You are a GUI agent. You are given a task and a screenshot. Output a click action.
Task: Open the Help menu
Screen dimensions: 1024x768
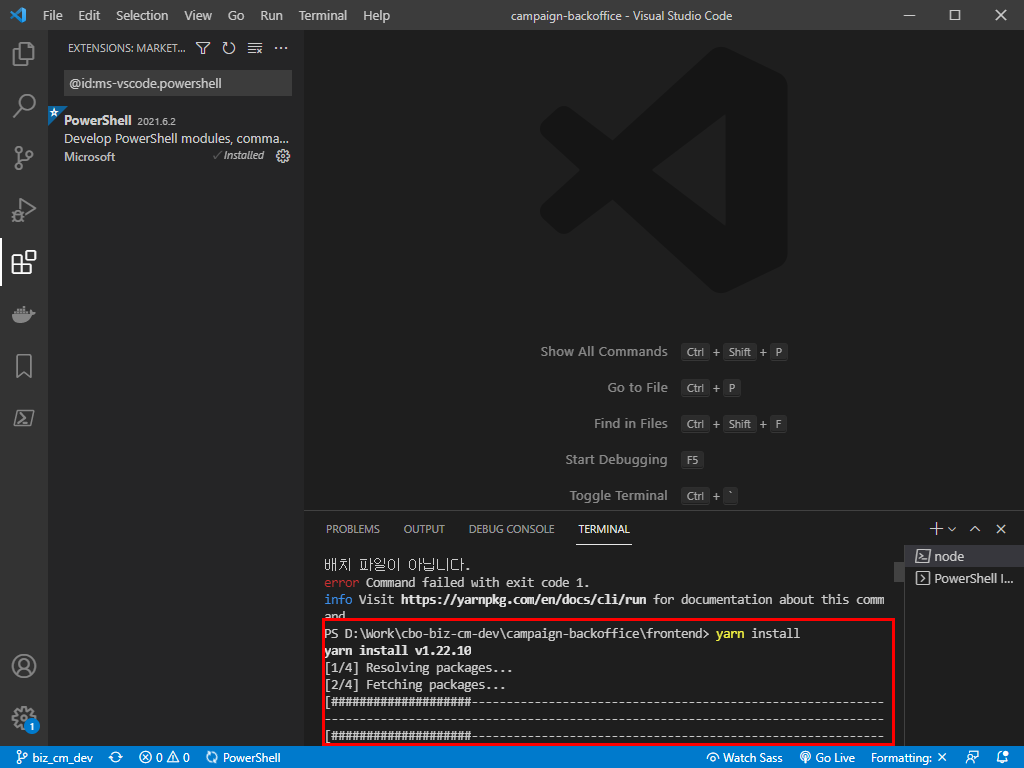[376, 15]
